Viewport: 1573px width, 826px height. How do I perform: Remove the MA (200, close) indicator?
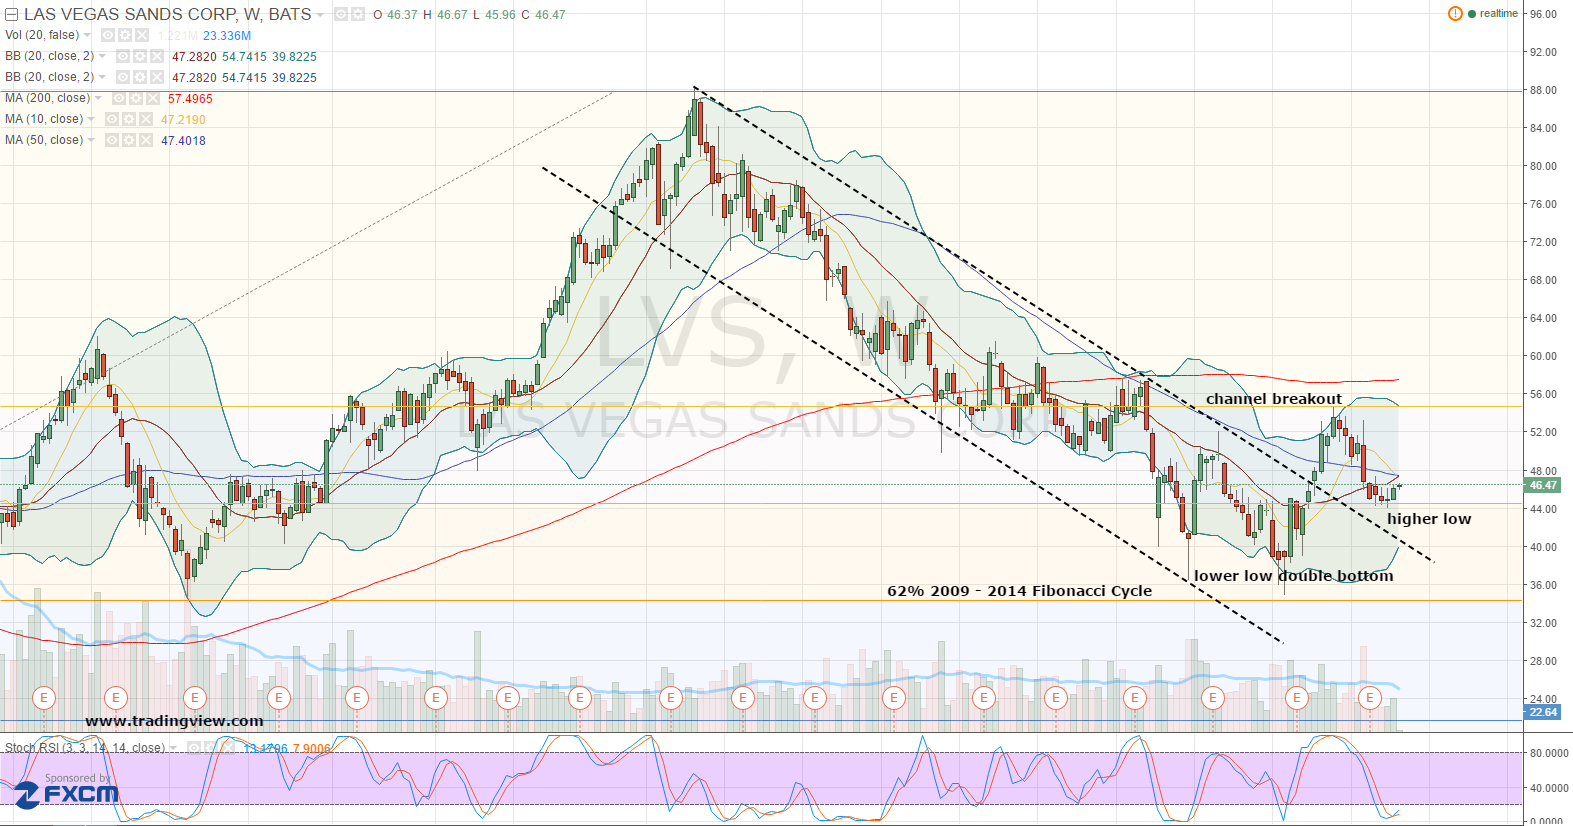pyautogui.click(x=153, y=99)
